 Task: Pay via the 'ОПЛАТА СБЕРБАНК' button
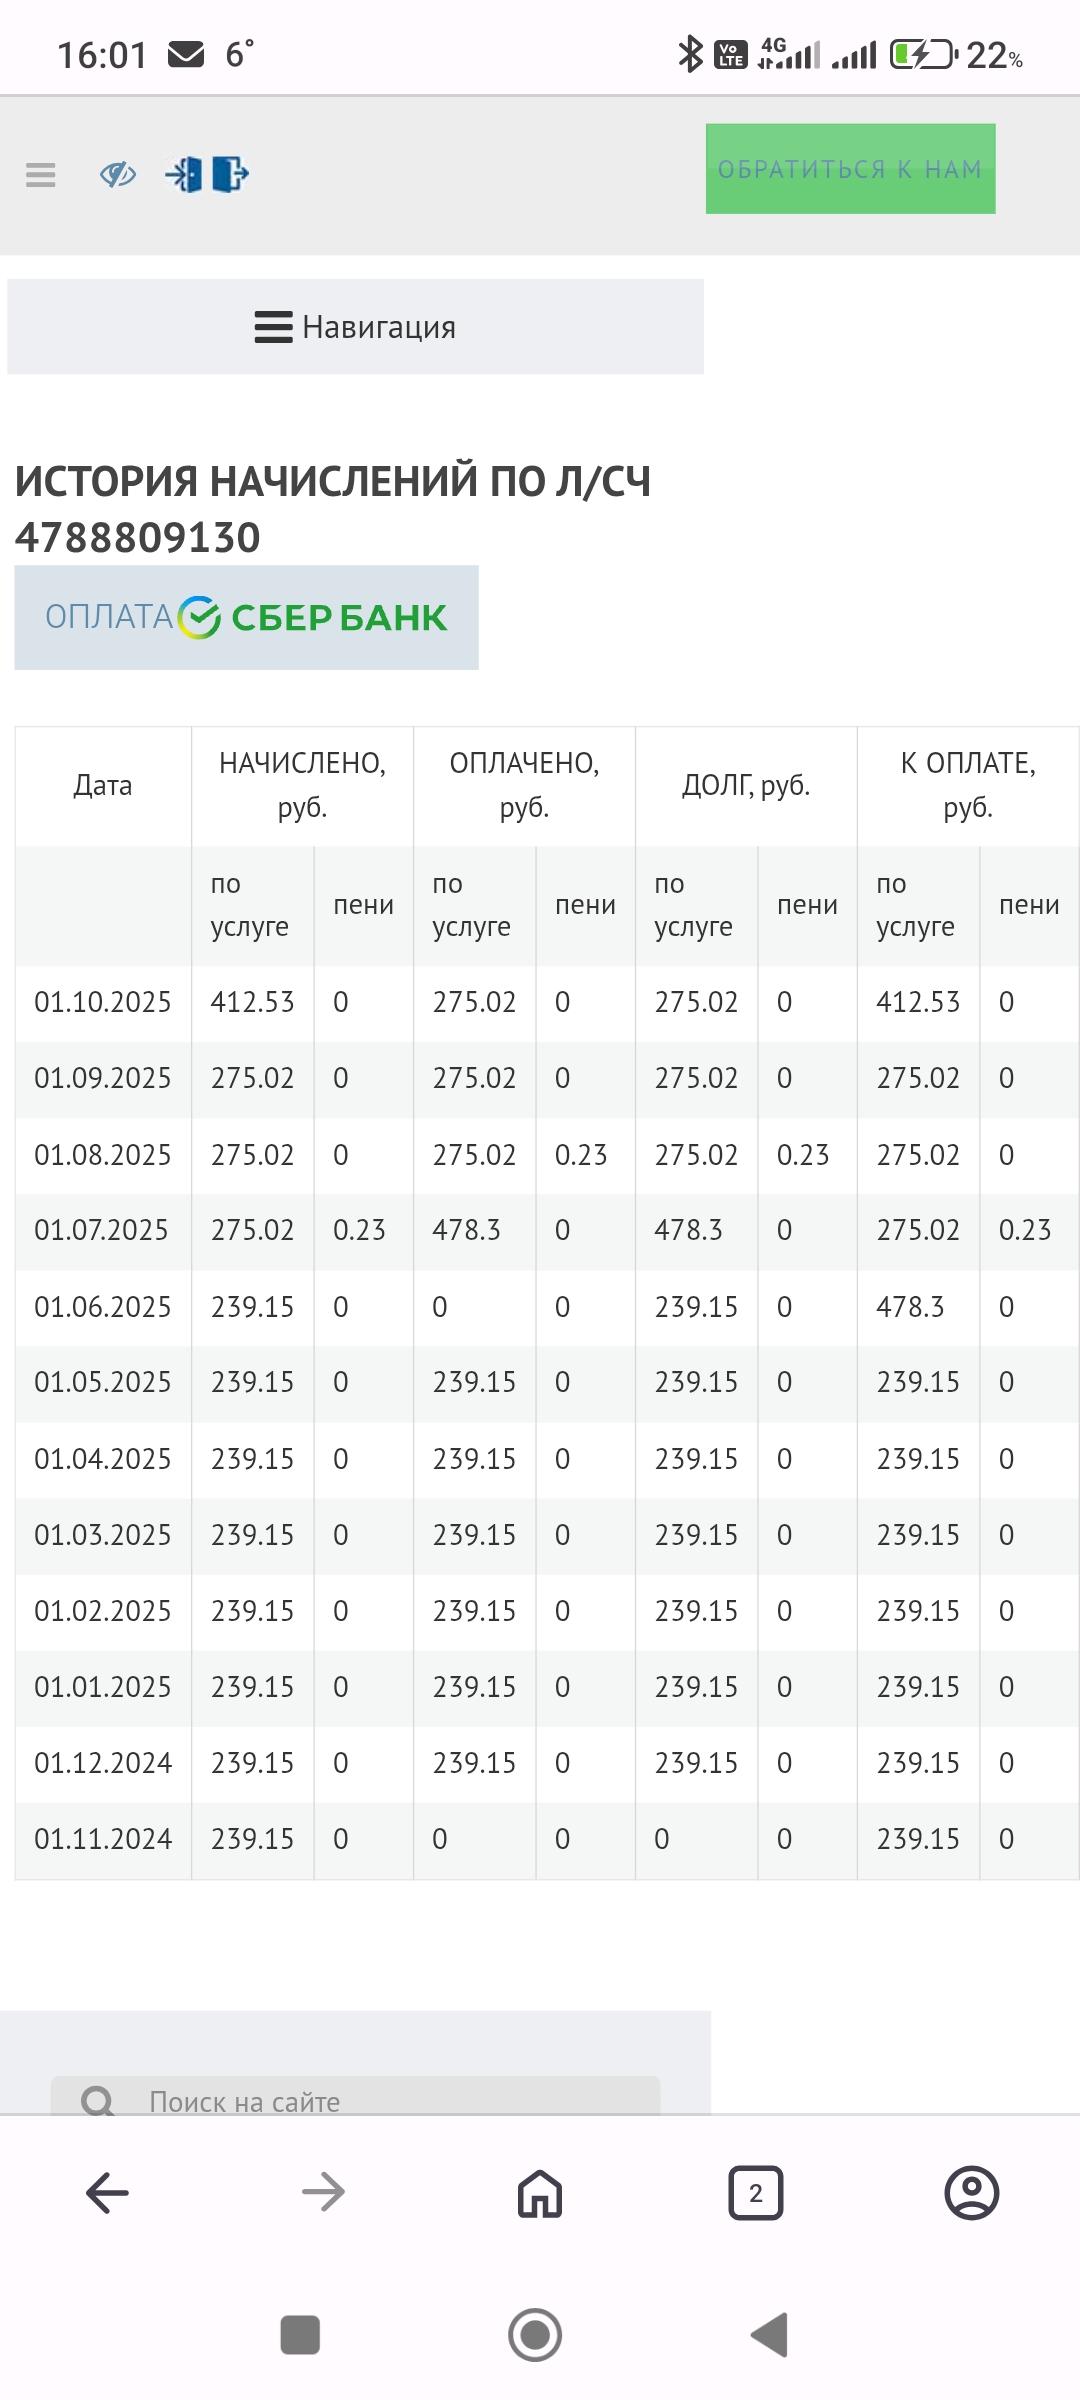246,617
